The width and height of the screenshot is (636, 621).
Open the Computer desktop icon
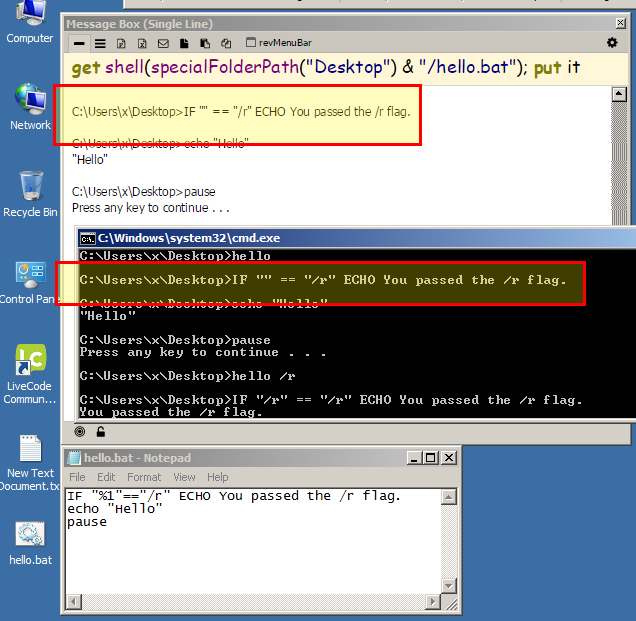pos(30,22)
